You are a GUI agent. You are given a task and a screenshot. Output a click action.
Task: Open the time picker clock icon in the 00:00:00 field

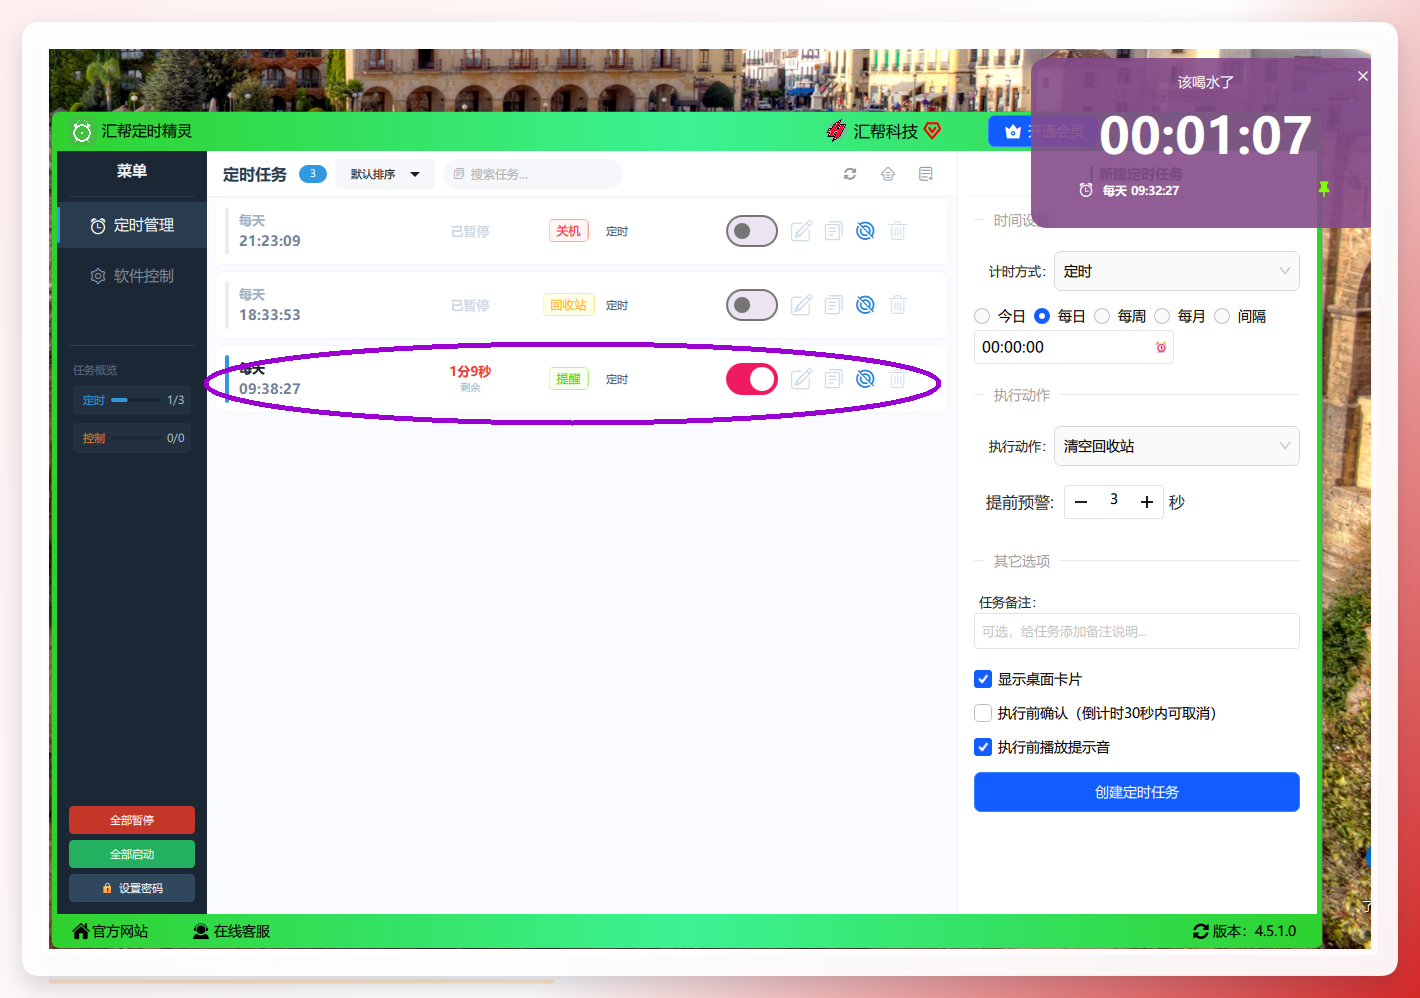click(x=1161, y=348)
